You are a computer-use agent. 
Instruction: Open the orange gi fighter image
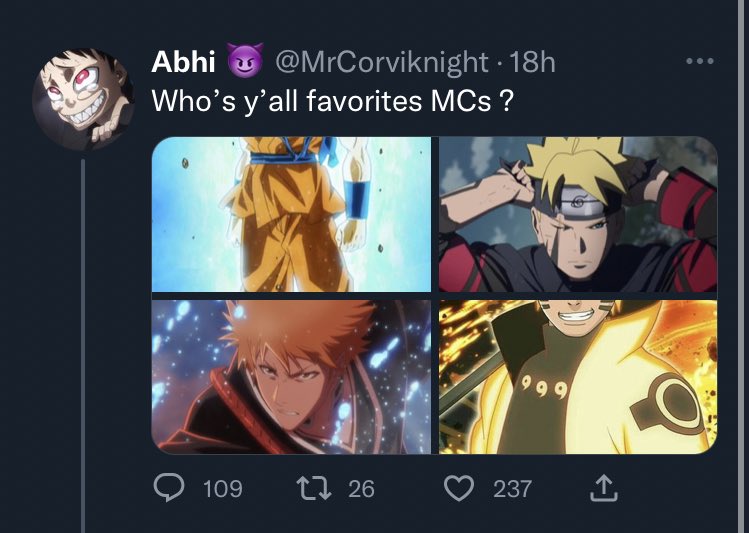[x=291, y=214]
